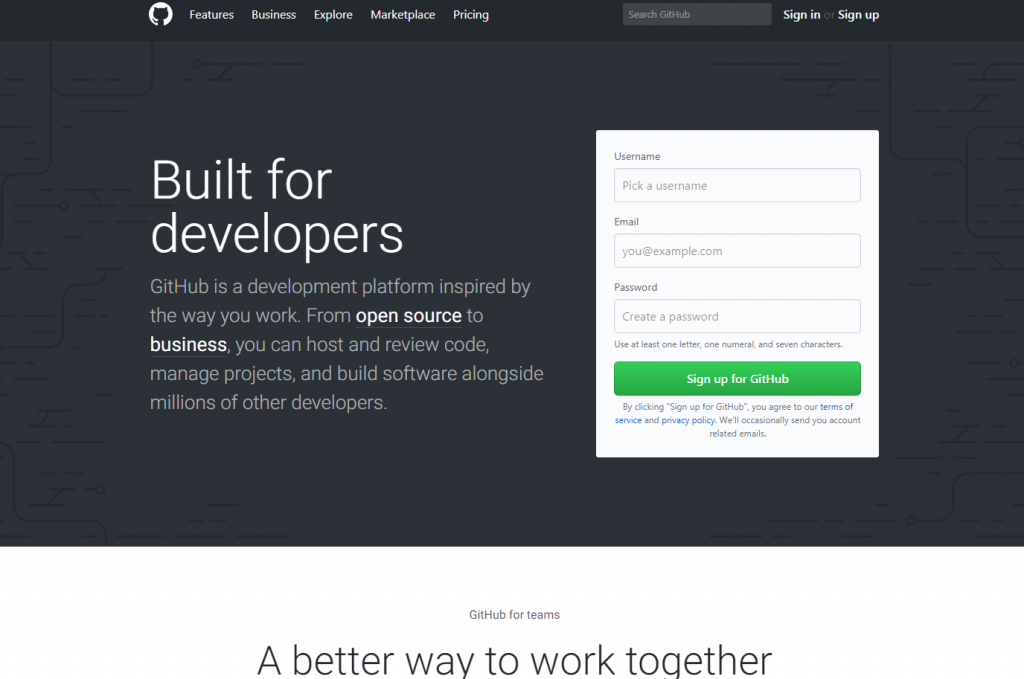Screen dimensions: 1024x679
Task: Open the privacy policy link
Action: [688, 420]
